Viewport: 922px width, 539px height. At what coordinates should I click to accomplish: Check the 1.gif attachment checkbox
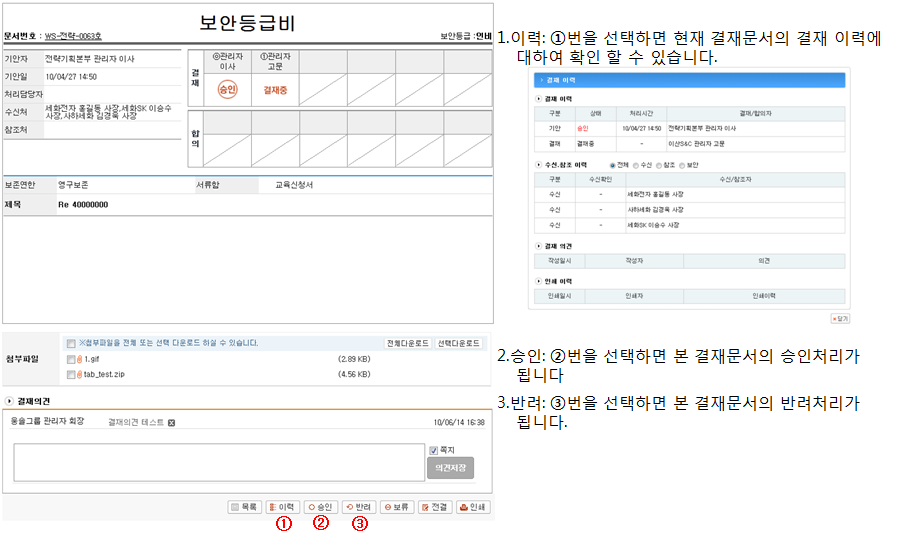click(70, 359)
